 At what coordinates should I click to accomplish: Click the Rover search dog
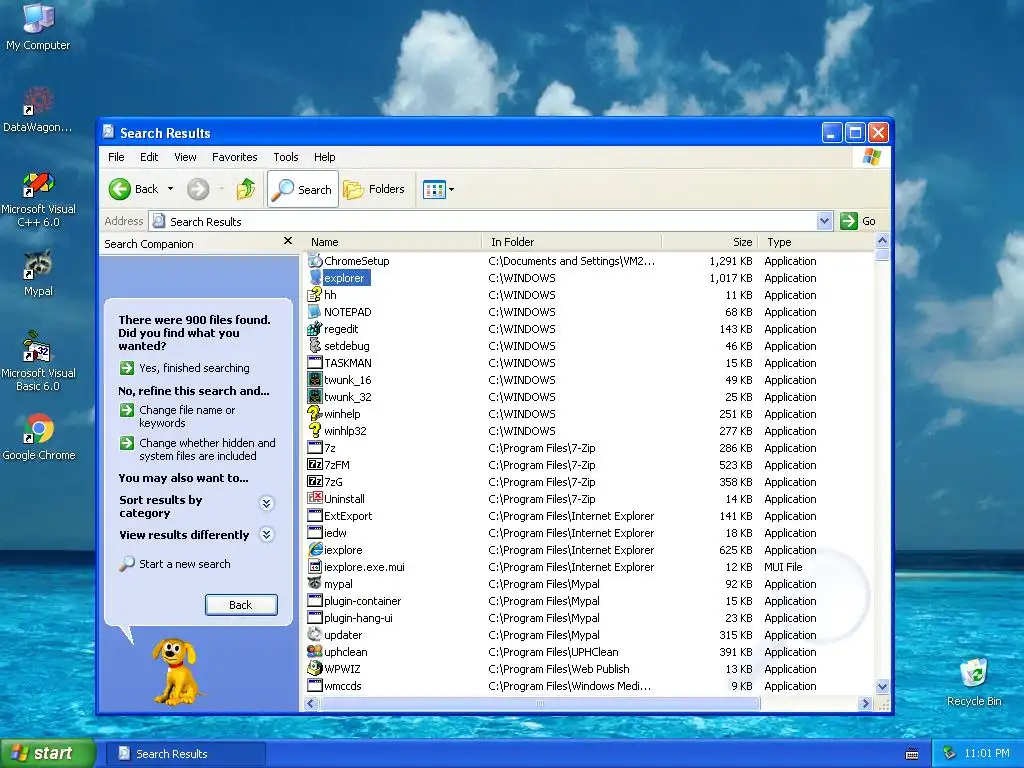(x=175, y=671)
